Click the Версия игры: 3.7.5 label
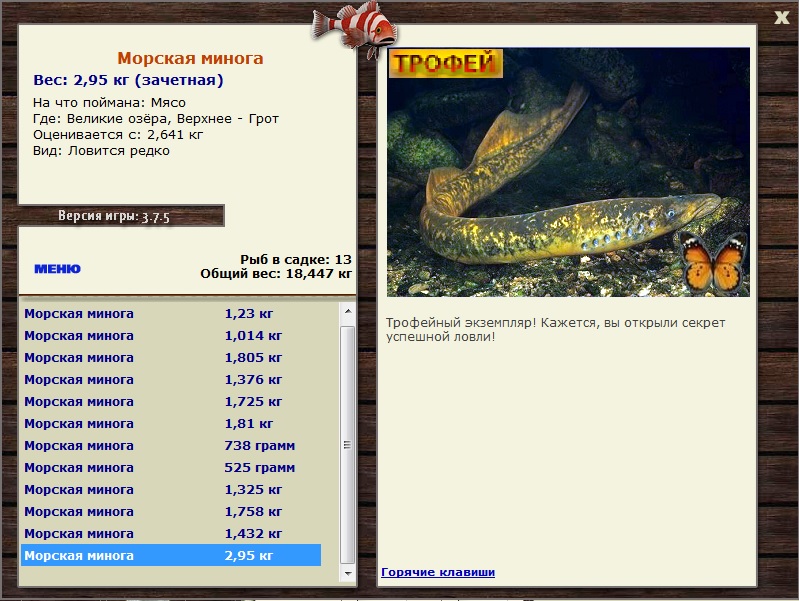799x601 pixels. pos(114,216)
